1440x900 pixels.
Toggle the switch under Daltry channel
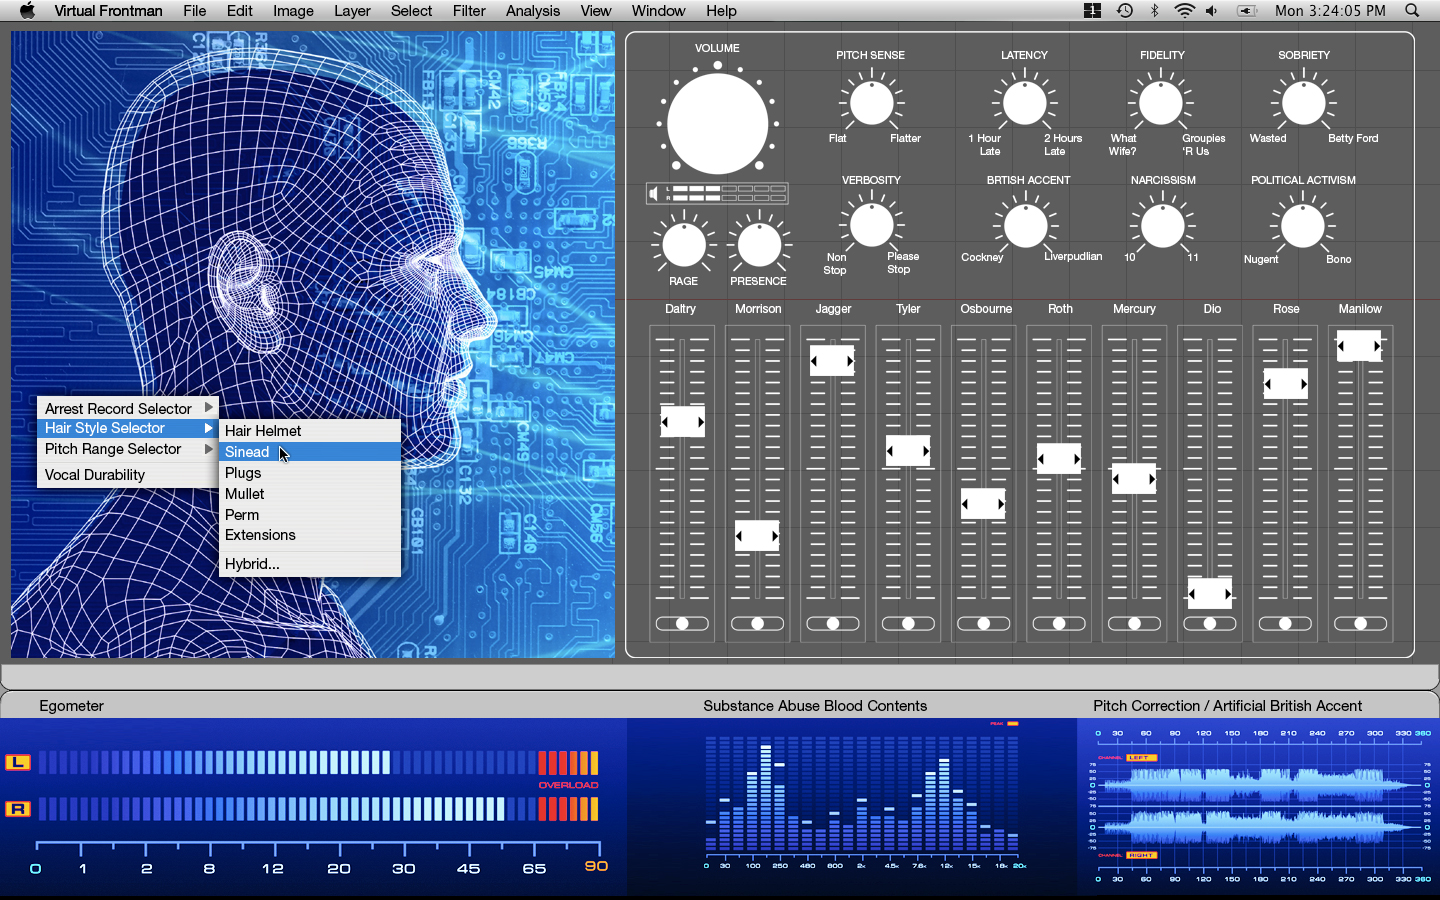(x=682, y=623)
